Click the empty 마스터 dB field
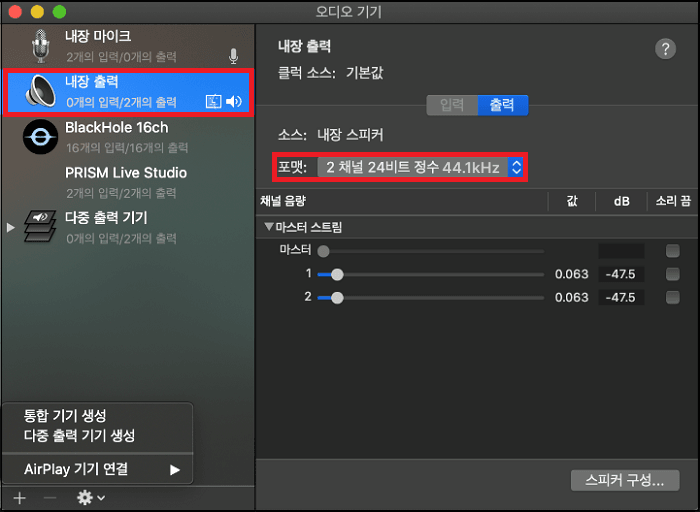The width and height of the screenshot is (700, 512). coord(621,251)
